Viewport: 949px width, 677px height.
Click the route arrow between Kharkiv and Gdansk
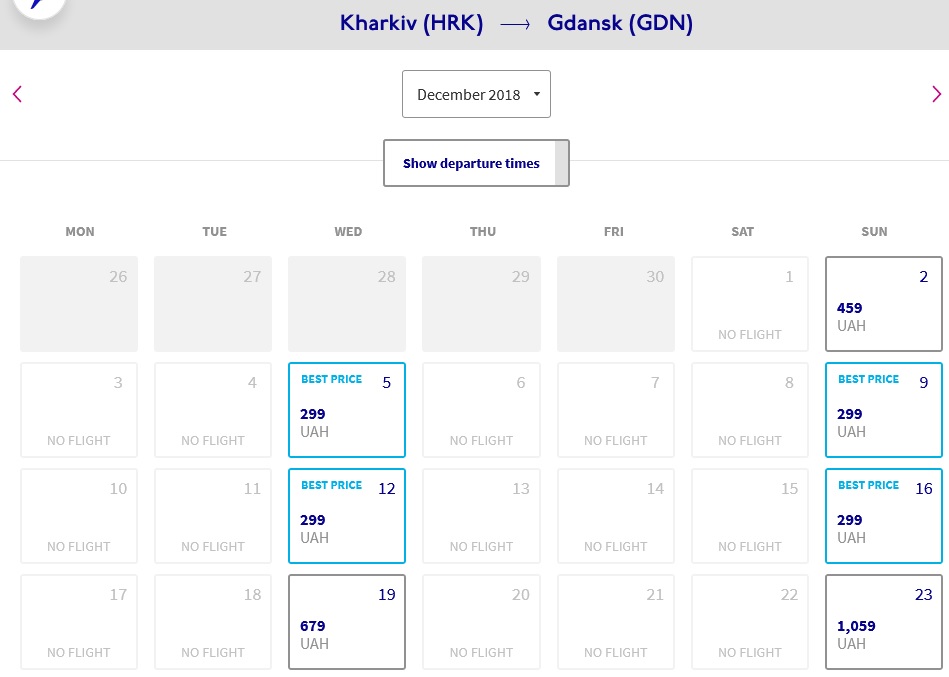pos(515,24)
